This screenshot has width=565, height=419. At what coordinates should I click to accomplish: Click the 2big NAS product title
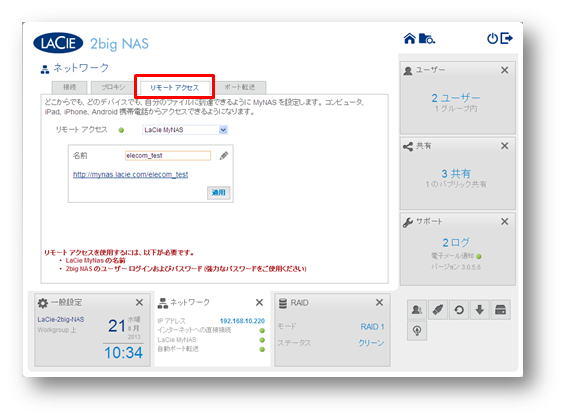pos(119,44)
